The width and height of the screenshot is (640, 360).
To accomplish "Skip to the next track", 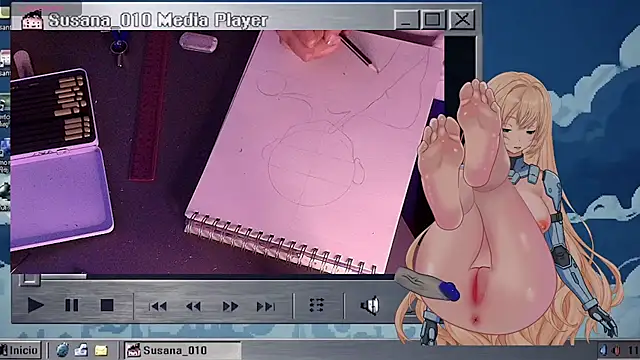I will click(x=266, y=306).
